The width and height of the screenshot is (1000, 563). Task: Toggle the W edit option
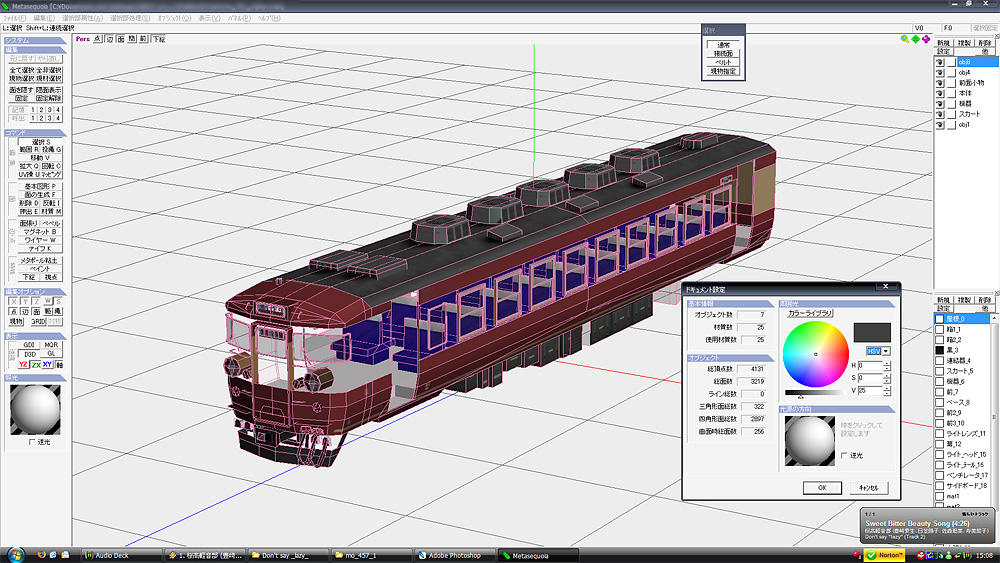(x=47, y=301)
